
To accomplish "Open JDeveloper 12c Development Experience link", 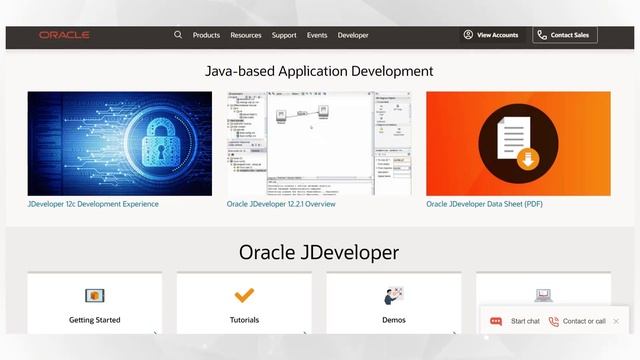I will pyautogui.click(x=93, y=204).
